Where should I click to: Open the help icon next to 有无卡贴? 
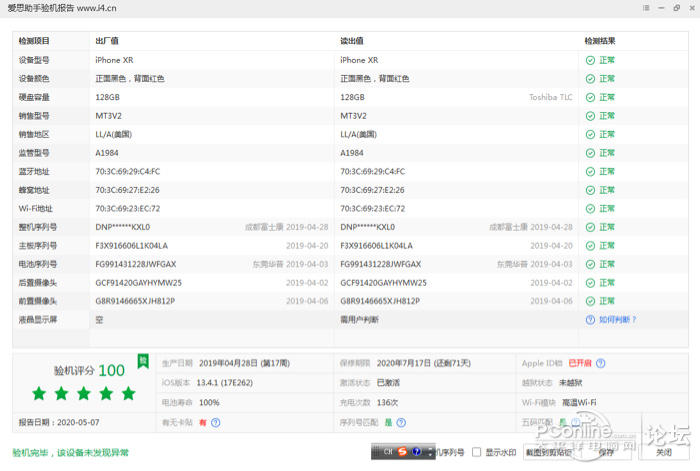click(216, 422)
